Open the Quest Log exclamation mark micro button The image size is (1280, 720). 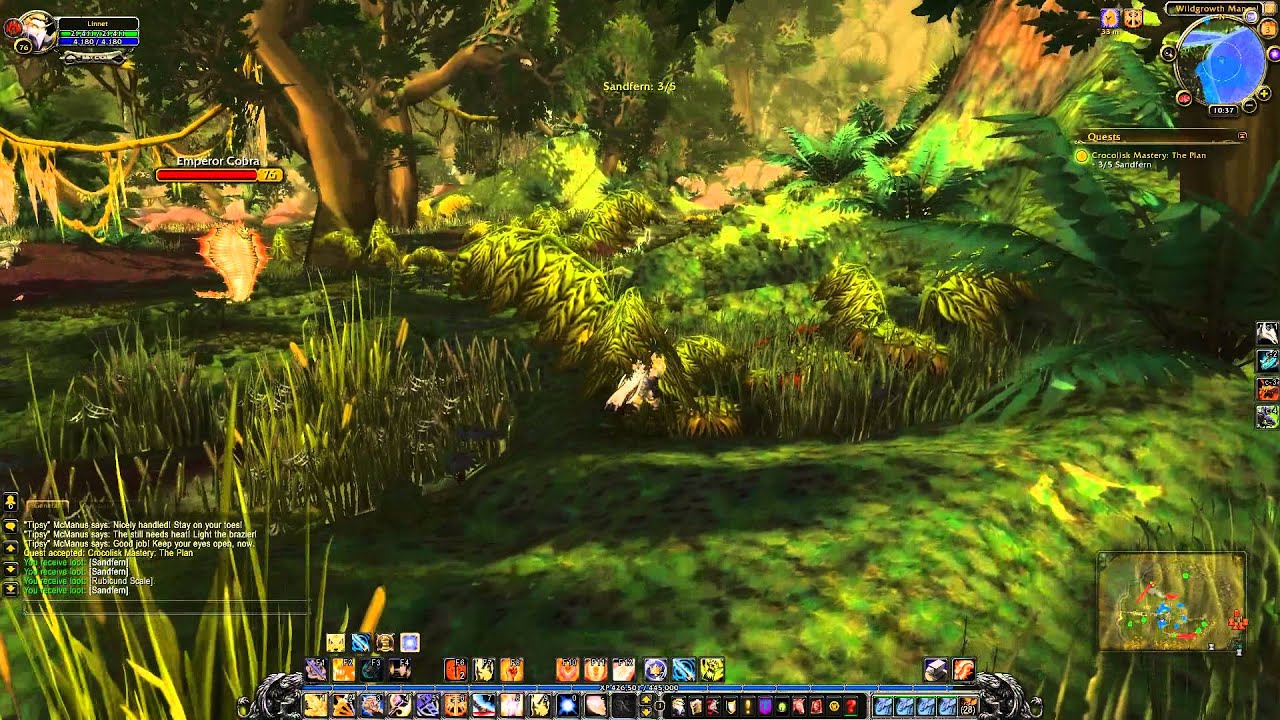[748, 707]
